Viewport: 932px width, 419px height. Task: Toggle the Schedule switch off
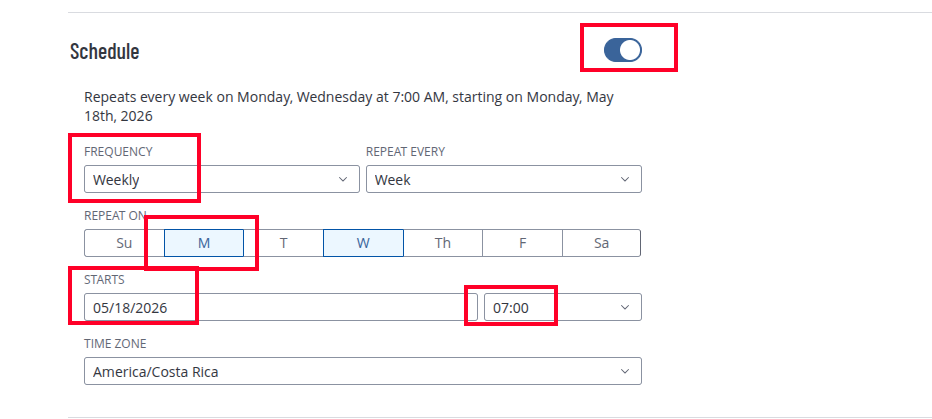[622, 50]
